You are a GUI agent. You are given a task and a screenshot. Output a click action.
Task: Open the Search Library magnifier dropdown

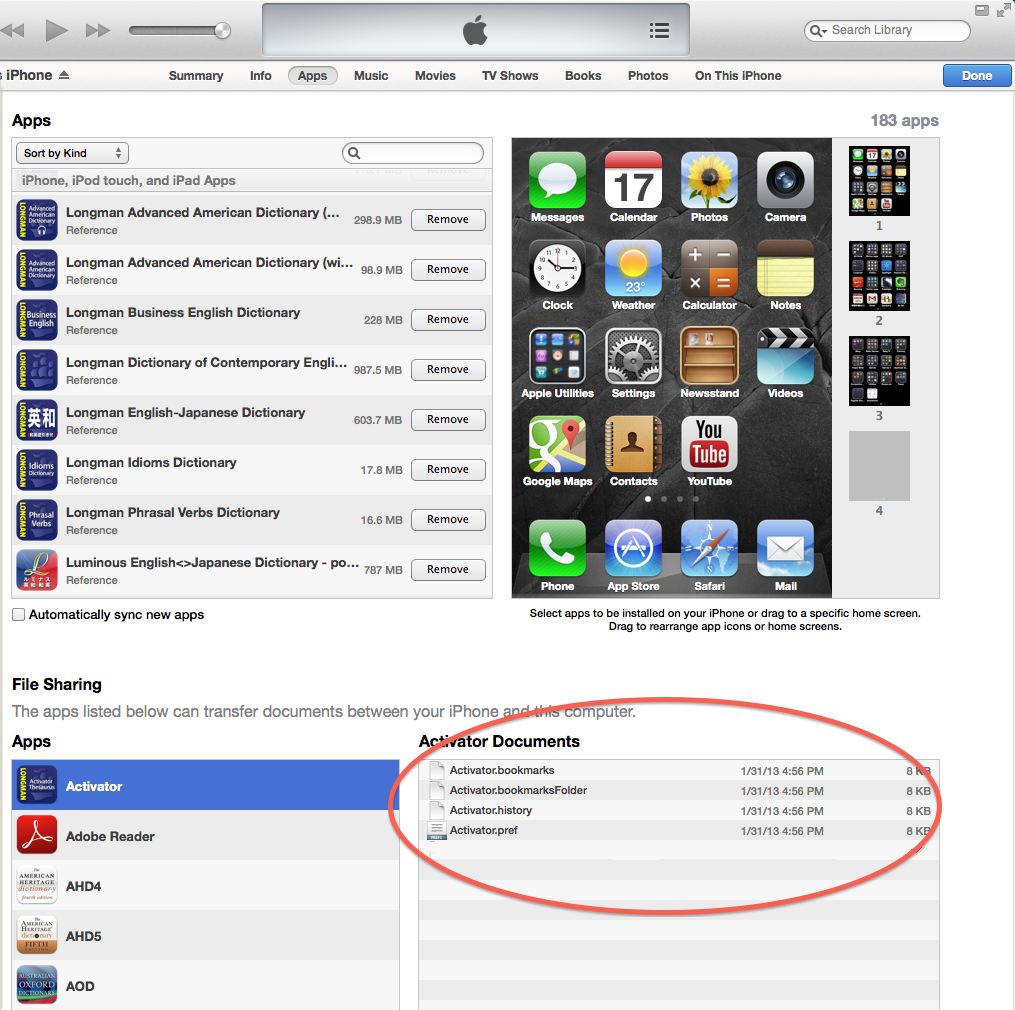(818, 31)
